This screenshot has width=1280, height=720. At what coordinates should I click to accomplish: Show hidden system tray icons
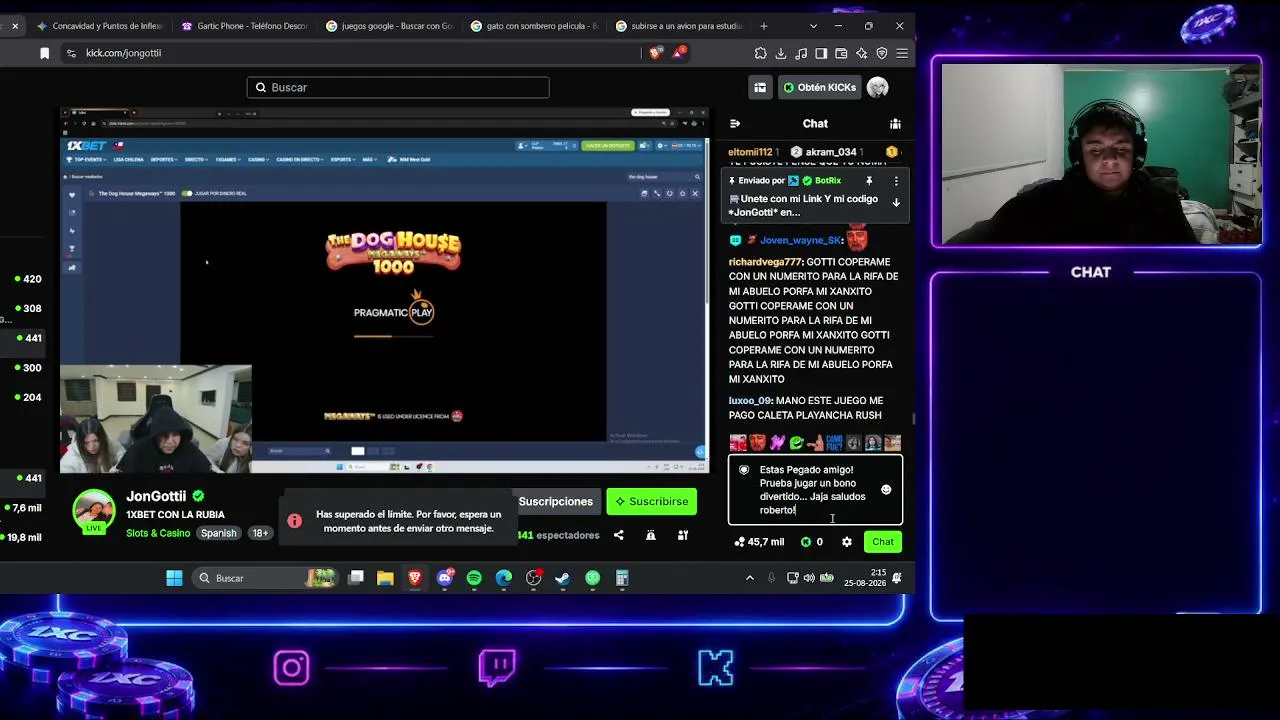(x=750, y=578)
